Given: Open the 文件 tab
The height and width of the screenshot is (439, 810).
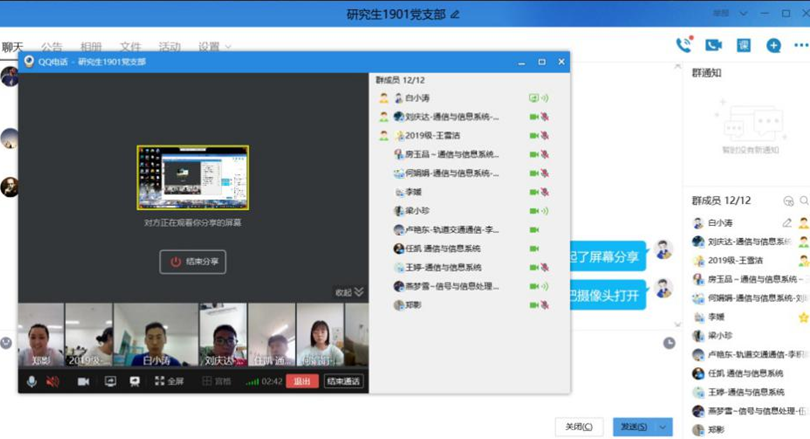Looking at the screenshot, I should pyautogui.click(x=130, y=46).
